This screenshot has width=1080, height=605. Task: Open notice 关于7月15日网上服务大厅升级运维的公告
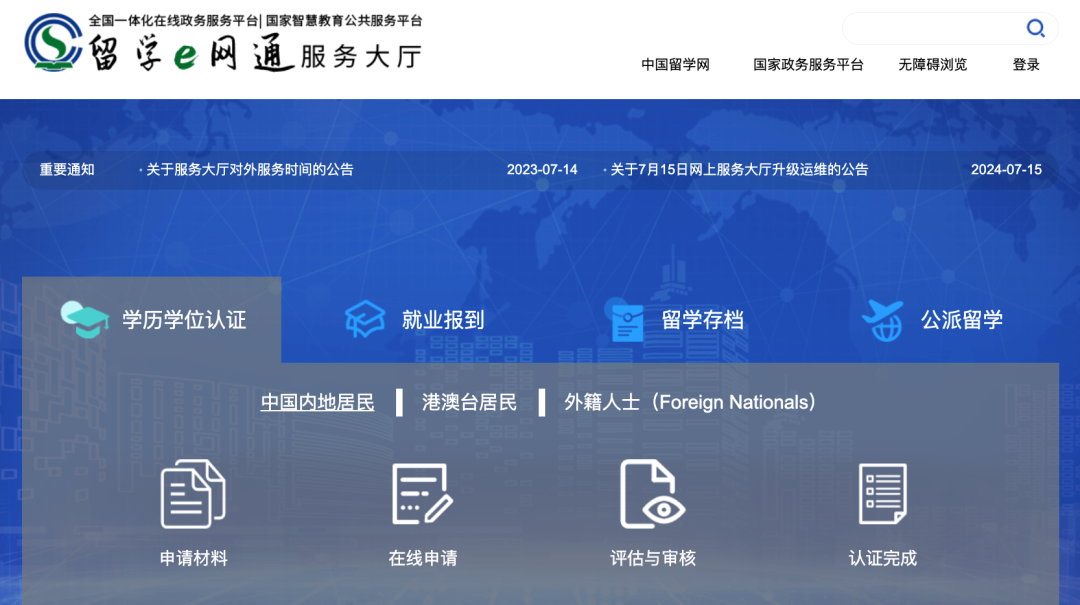click(x=739, y=170)
